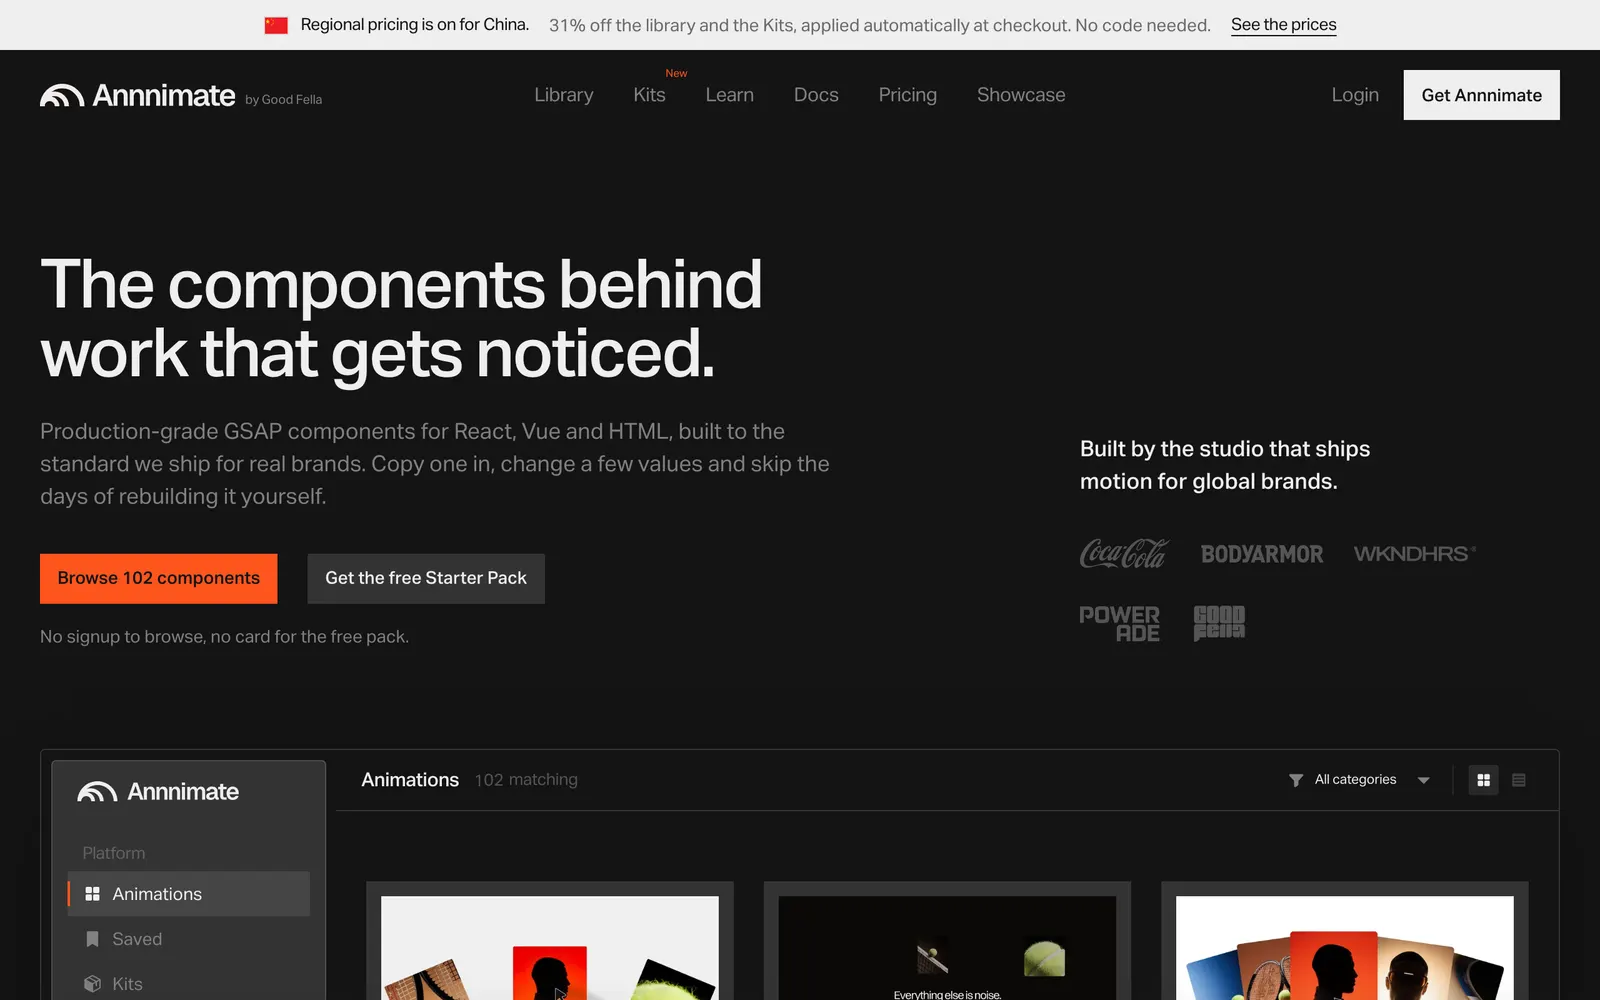Click the Good Fella brand logo
Viewport: 1600px width, 1000px height.
tap(1219, 623)
